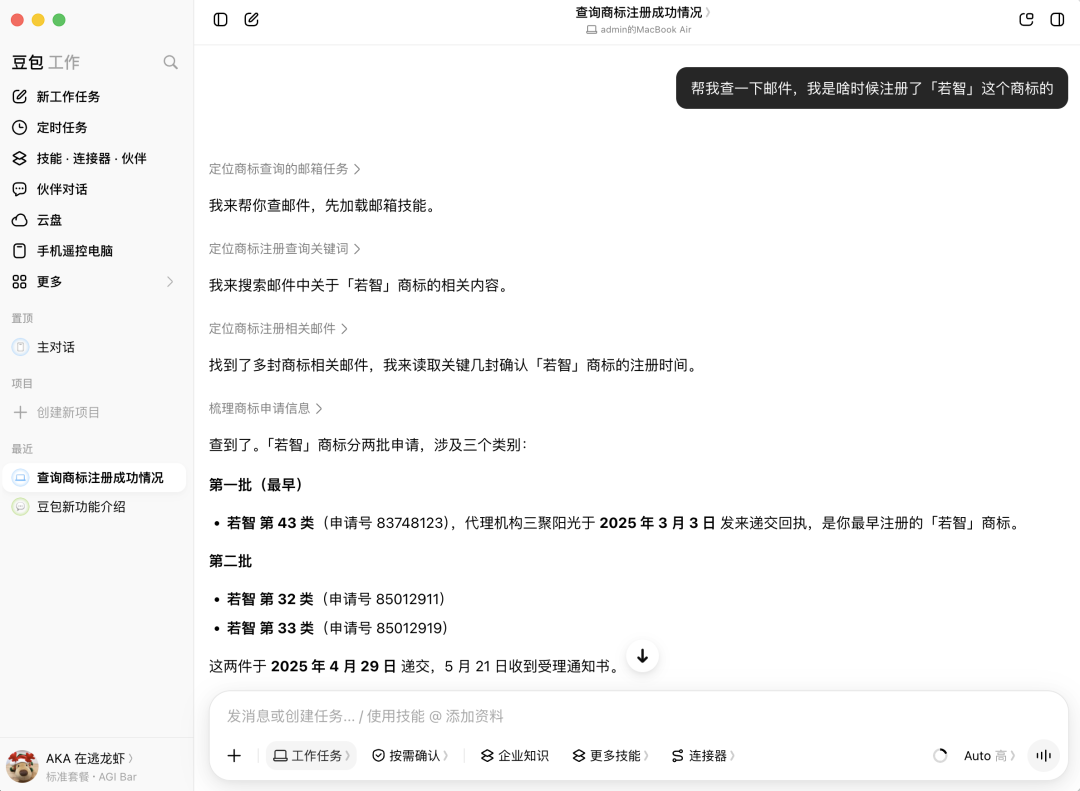Expand the 定位商标注册查询关键词 step
Image resolution: width=1080 pixels, height=791 pixels.
coord(284,249)
